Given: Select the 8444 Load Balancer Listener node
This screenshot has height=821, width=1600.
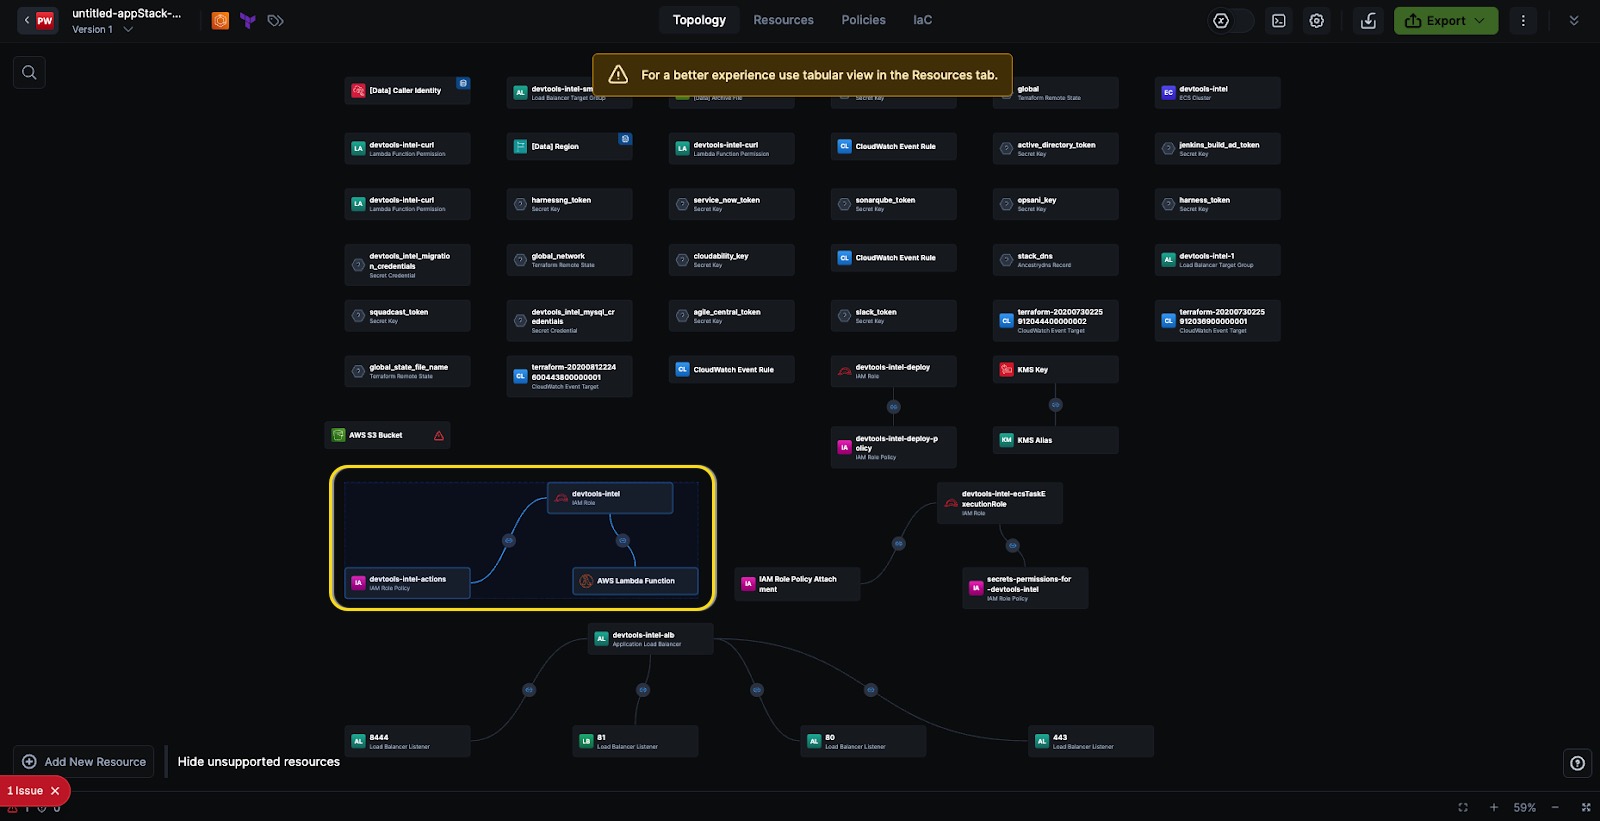Looking at the screenshot, I should 407,741.
